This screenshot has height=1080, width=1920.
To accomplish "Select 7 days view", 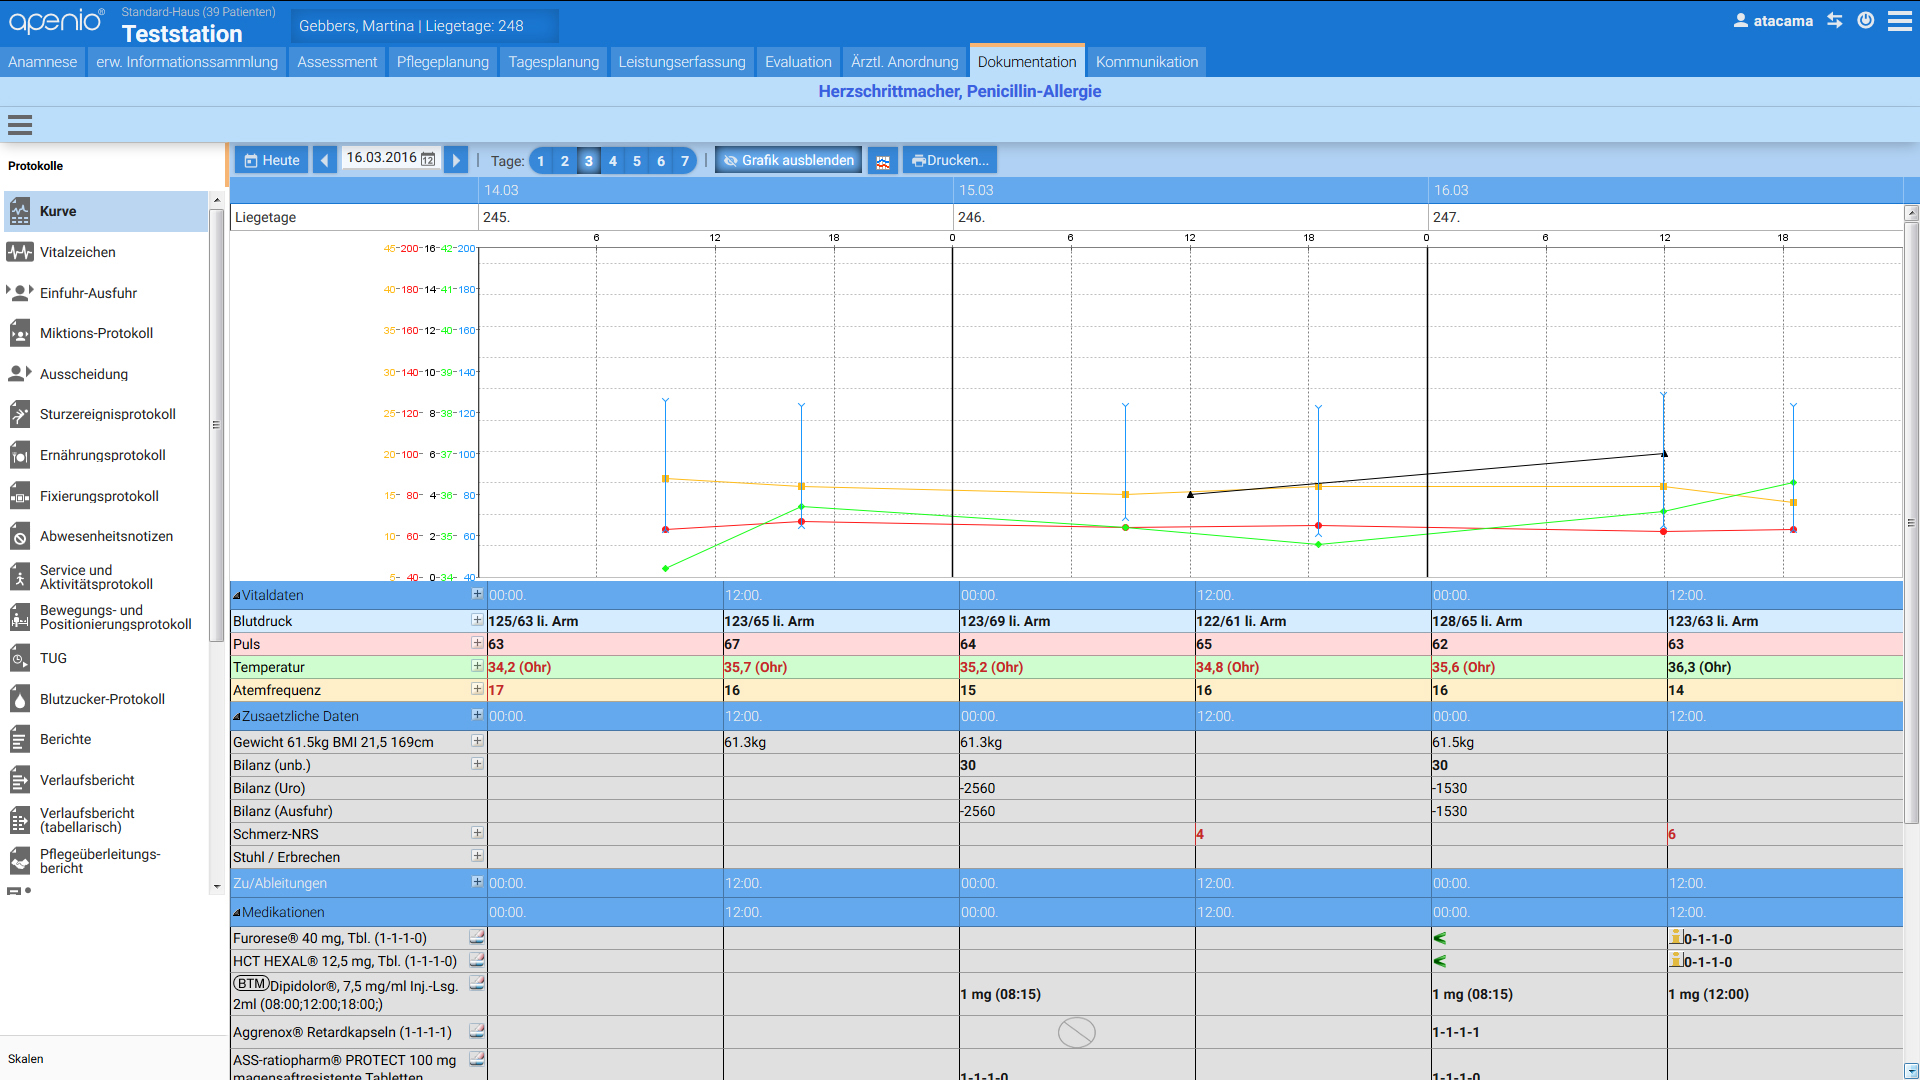I will point(684,161).
